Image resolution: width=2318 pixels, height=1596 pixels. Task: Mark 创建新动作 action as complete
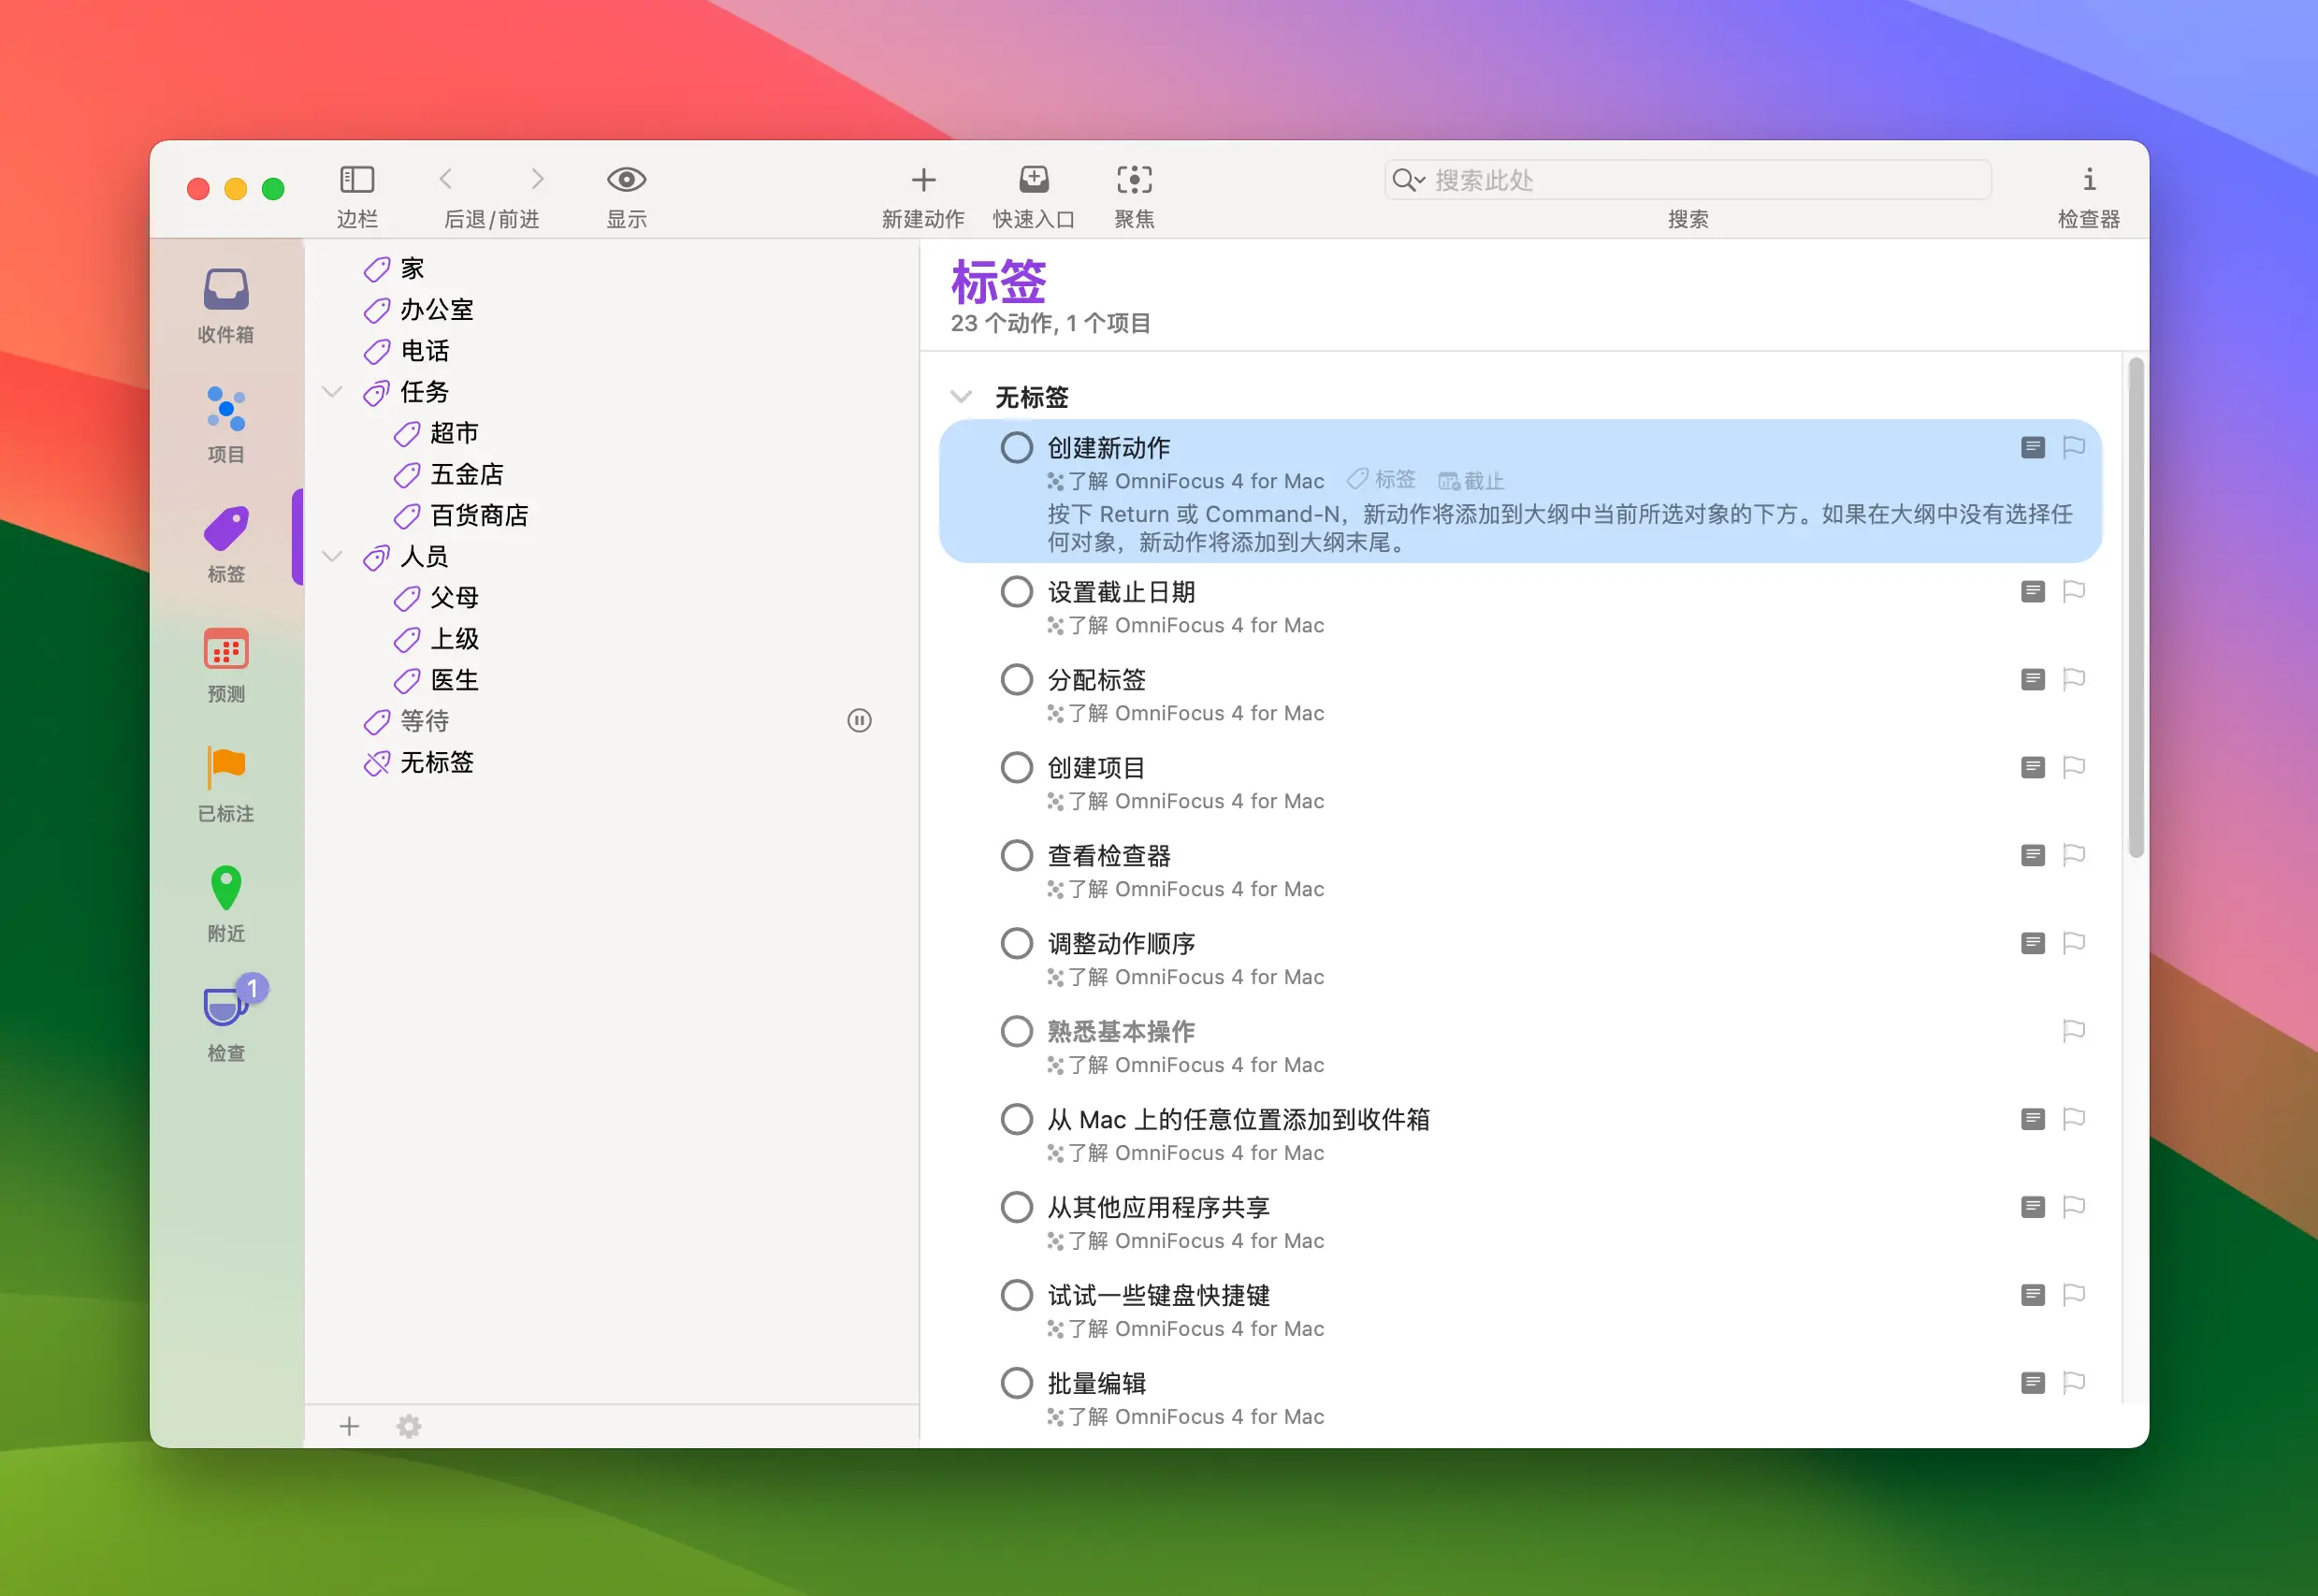tap(1016, 448)
